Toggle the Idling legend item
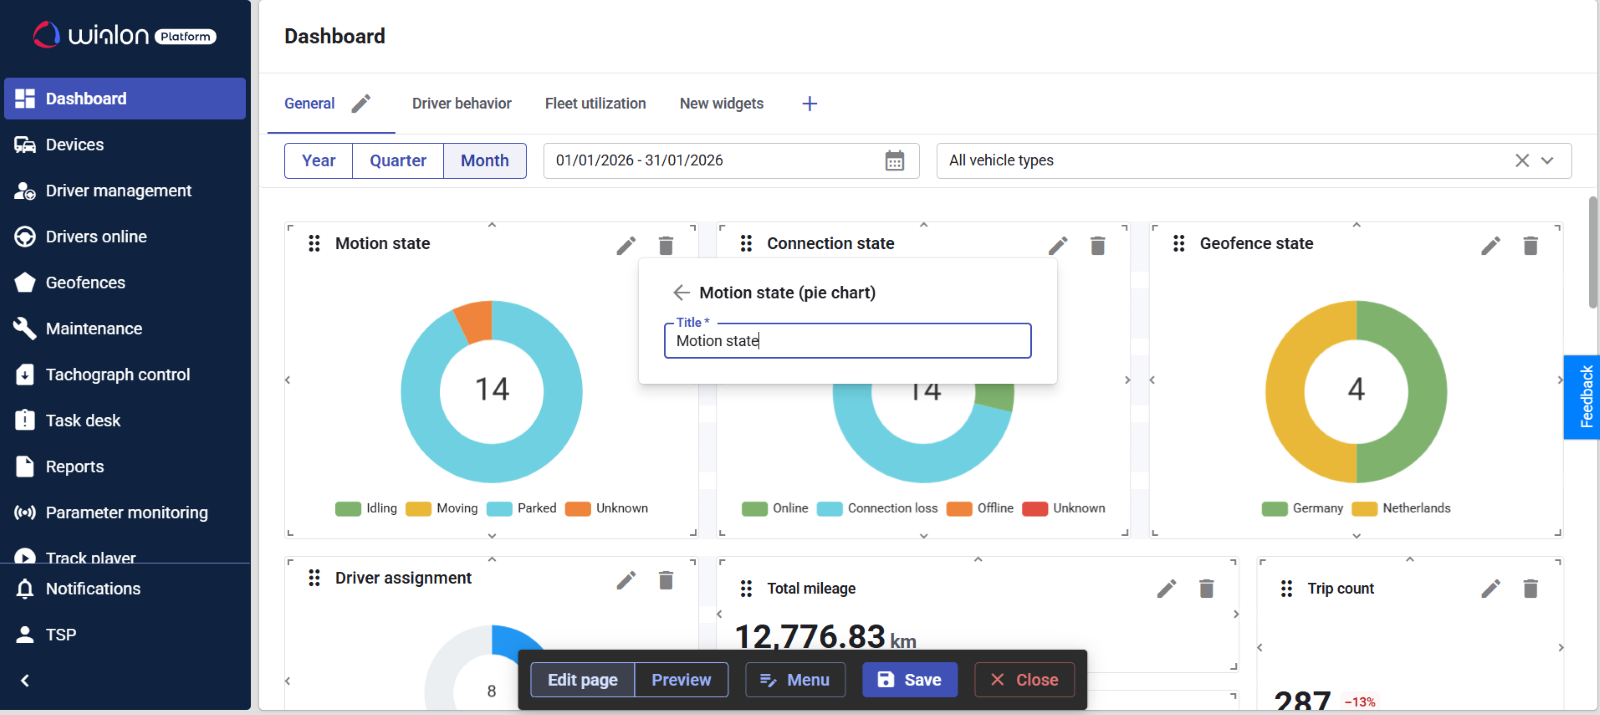1600x715 pixels. pos(366,508)
